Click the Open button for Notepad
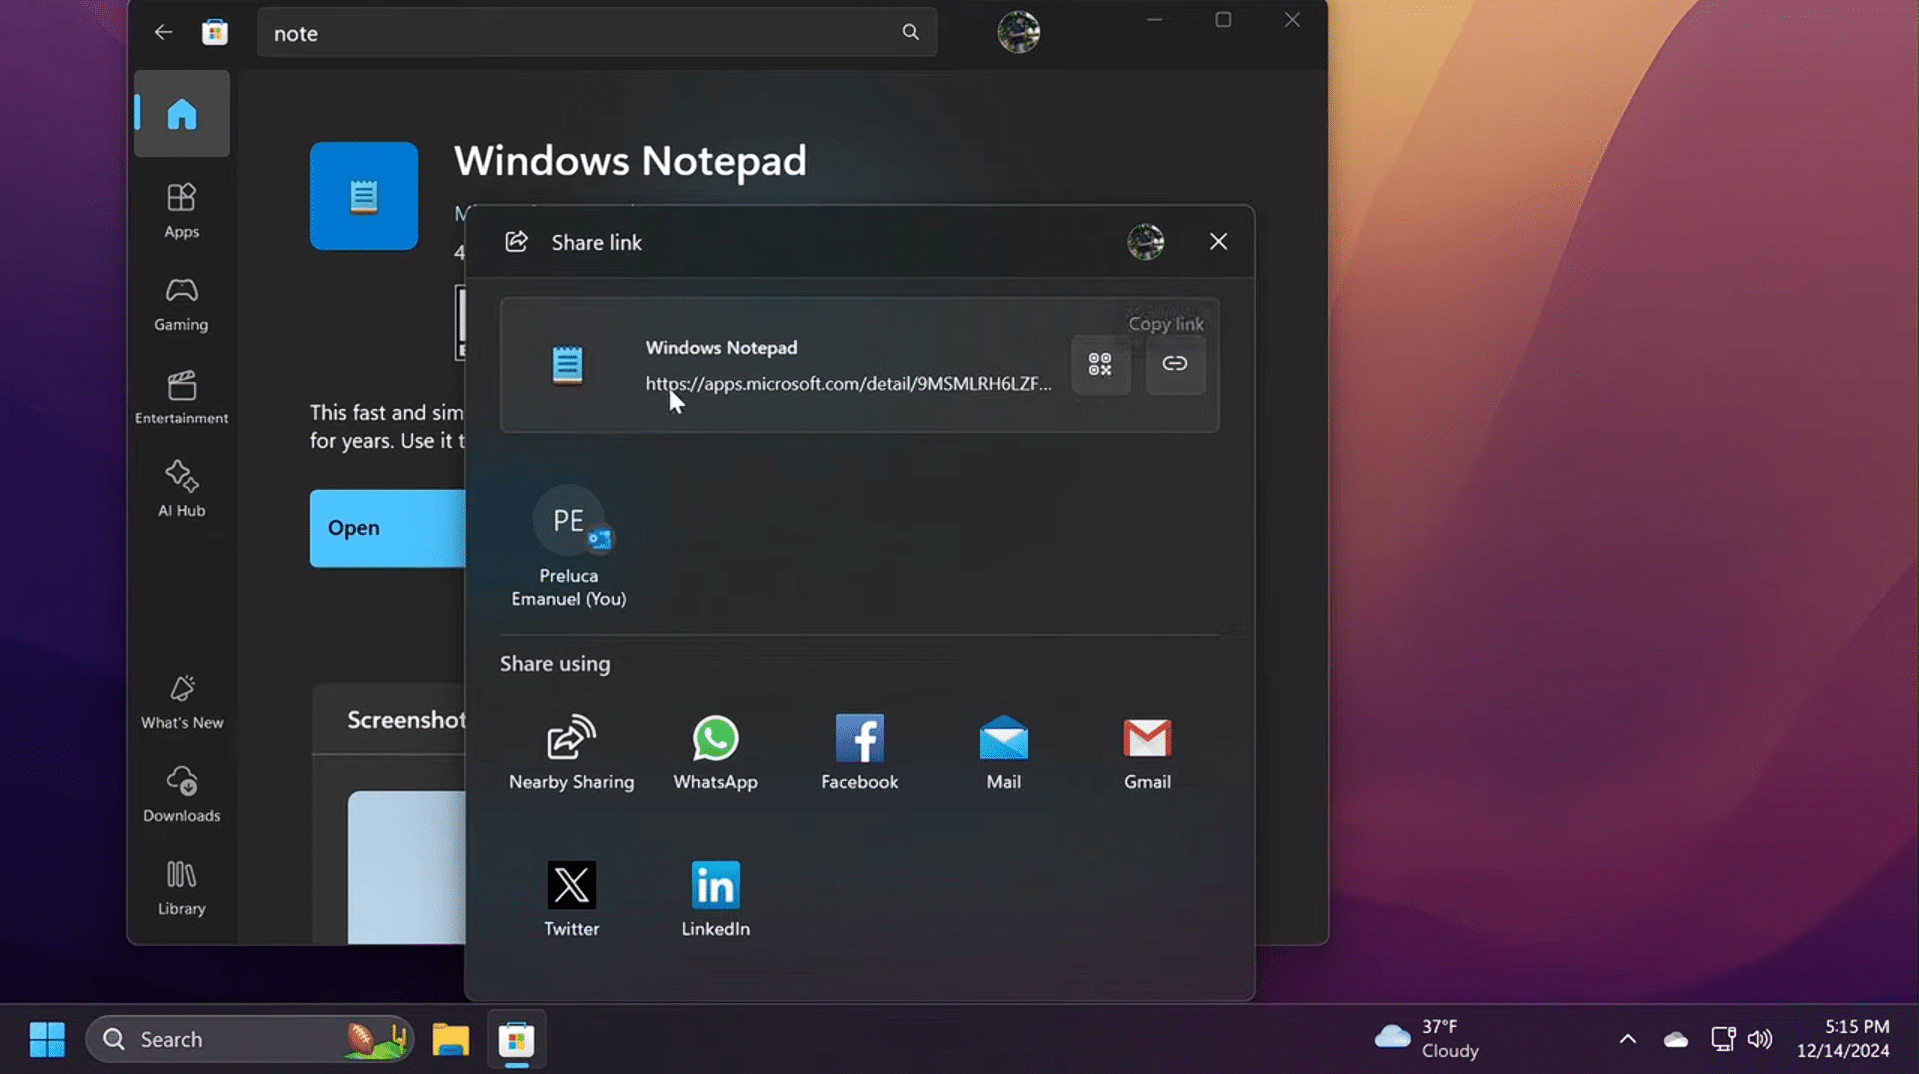Viewport: 1919px width, 1074px height. (x=388, y=528)
